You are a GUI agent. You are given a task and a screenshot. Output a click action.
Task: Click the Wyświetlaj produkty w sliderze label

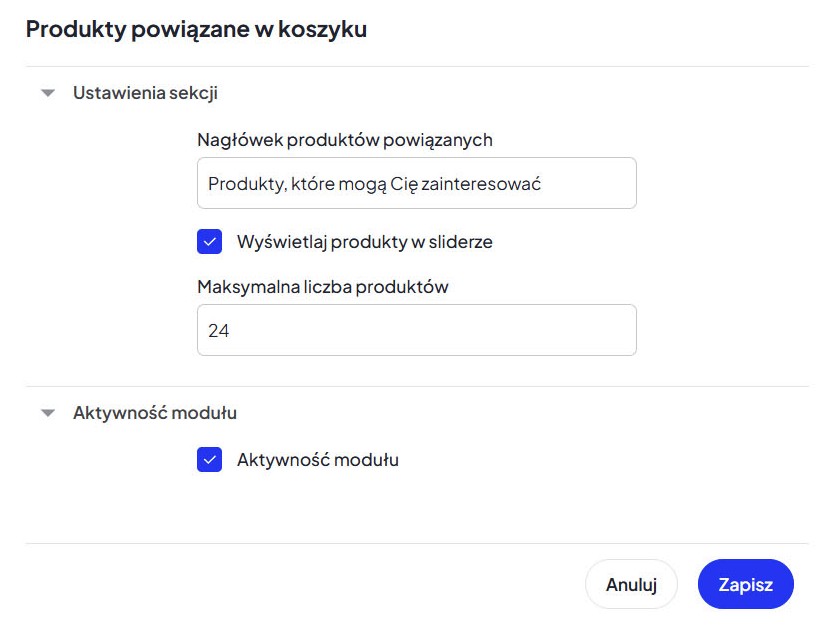(364, 242)
